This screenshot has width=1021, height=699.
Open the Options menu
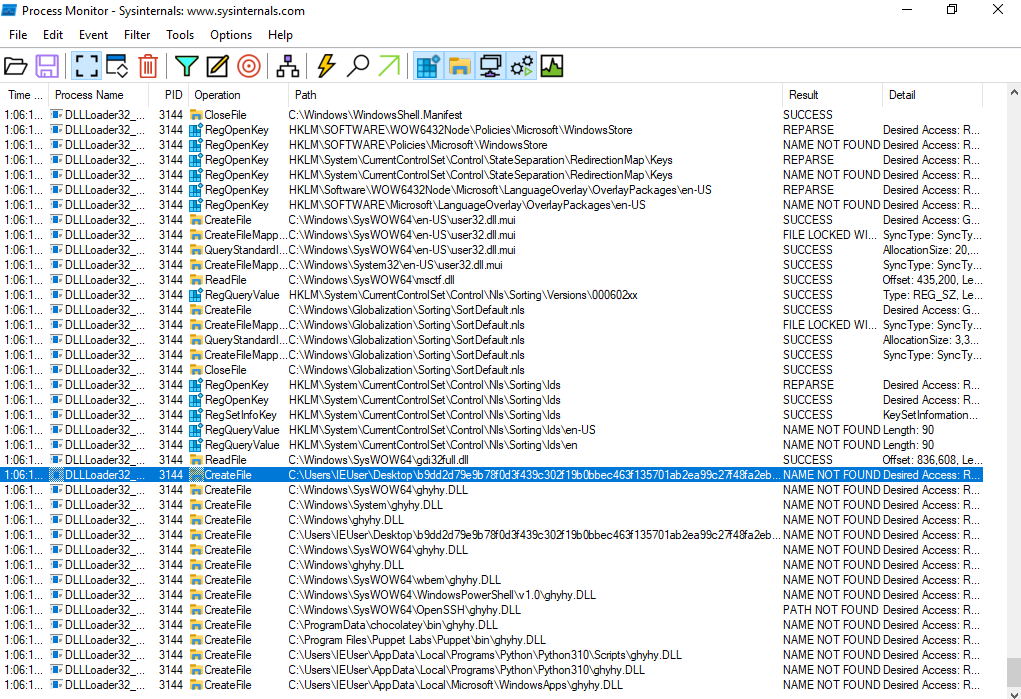(x=231, y=34)
